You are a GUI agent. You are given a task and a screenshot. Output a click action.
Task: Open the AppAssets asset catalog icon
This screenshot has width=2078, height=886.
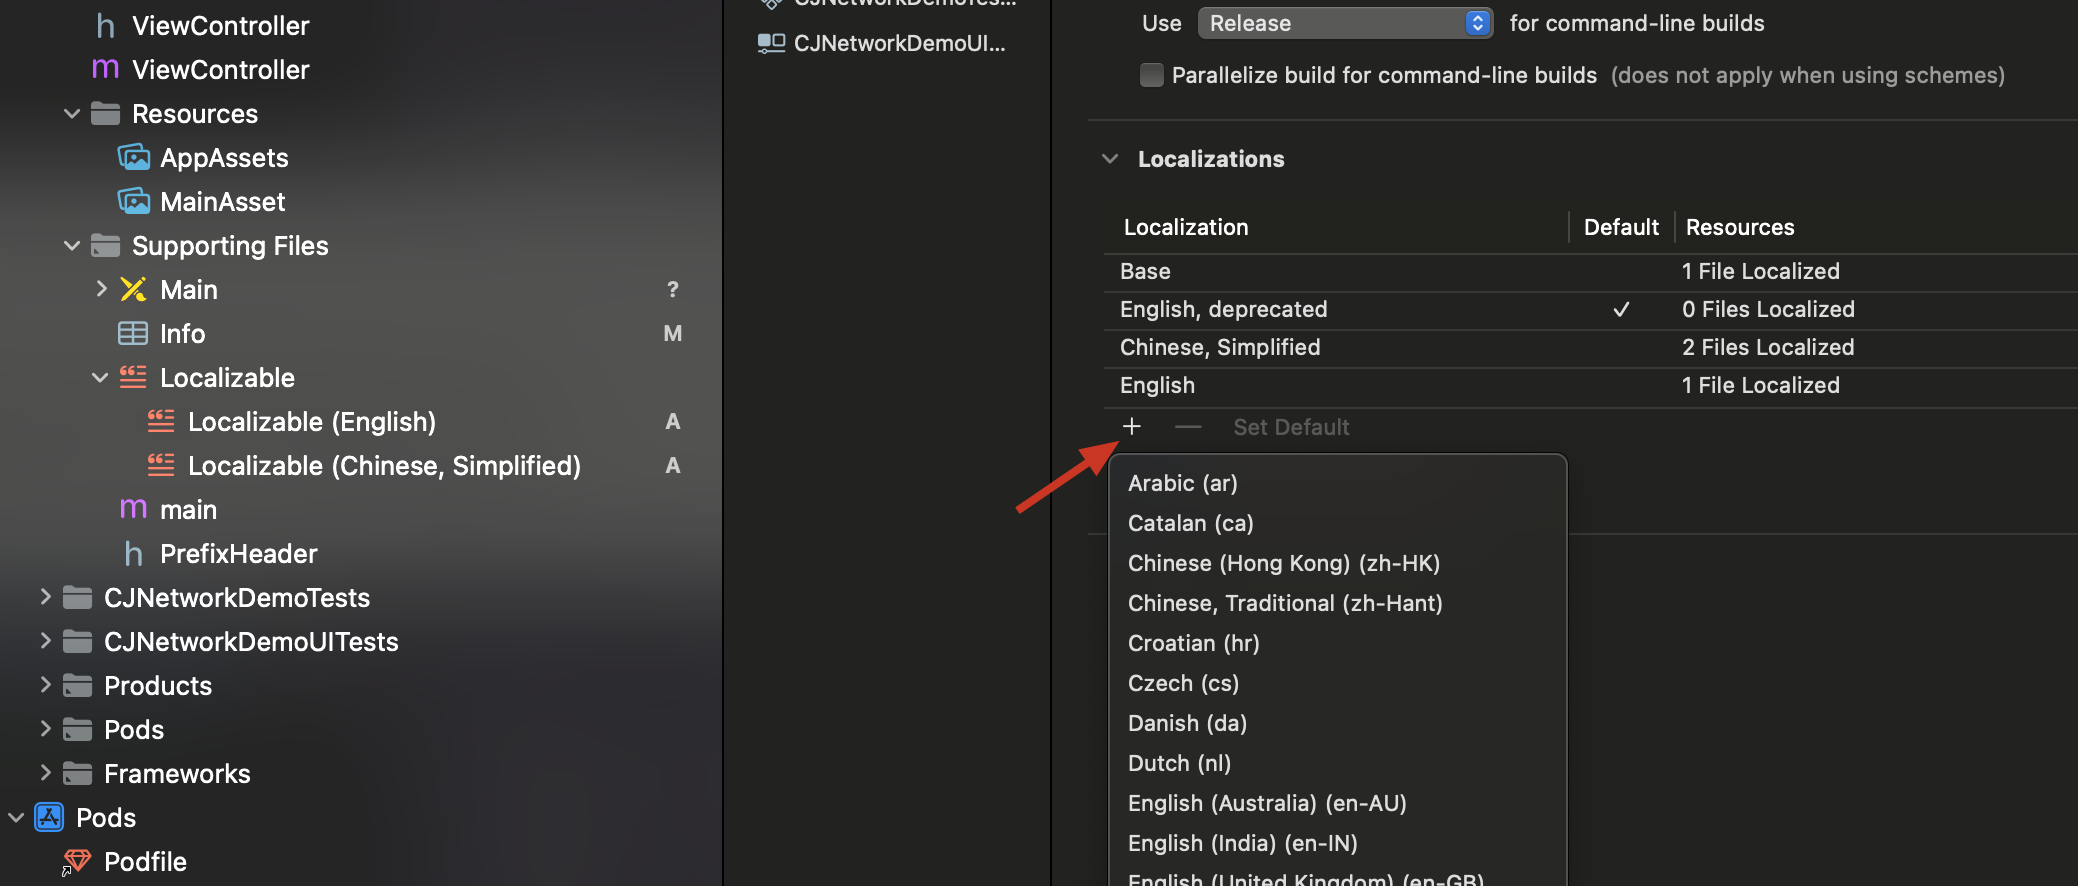[x=134, y=158]
